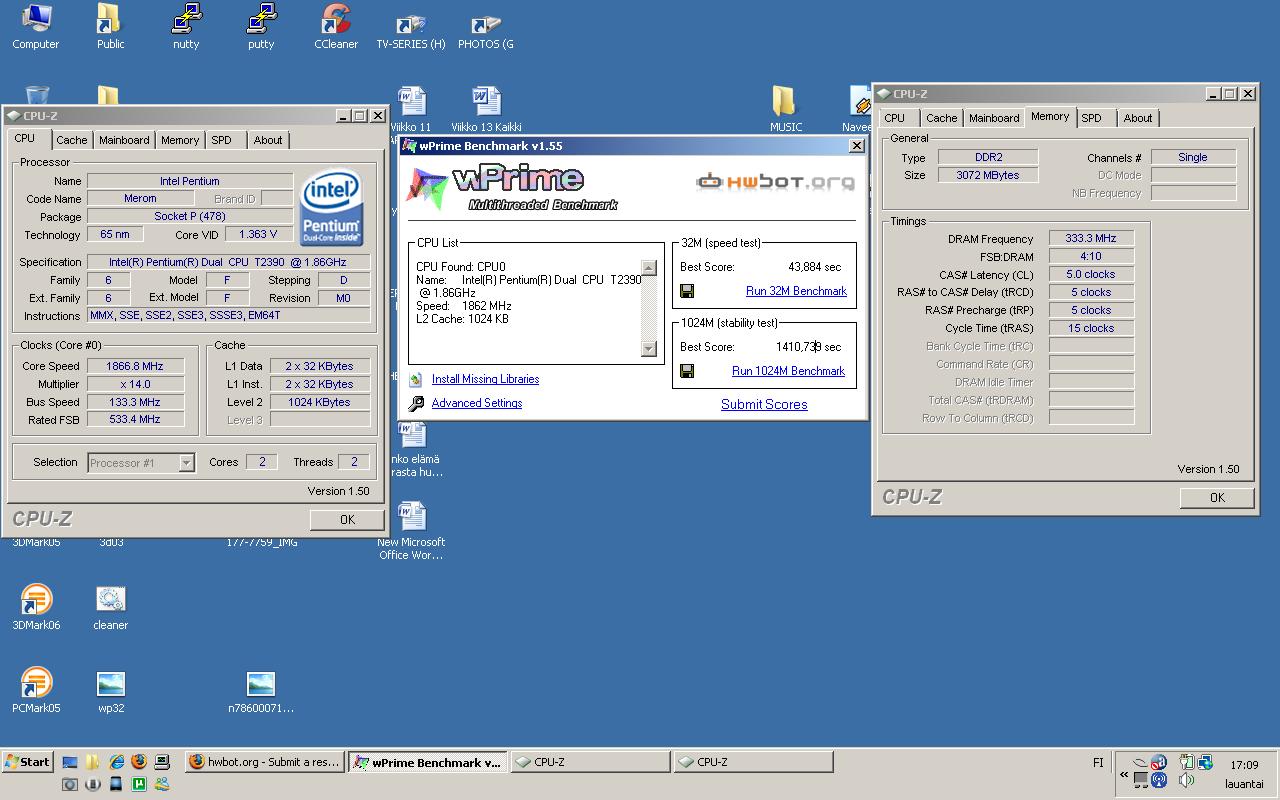1280x800 pixels.
Task: Click the Run 32M Benchmark link
Action: (x=796, y=291)
